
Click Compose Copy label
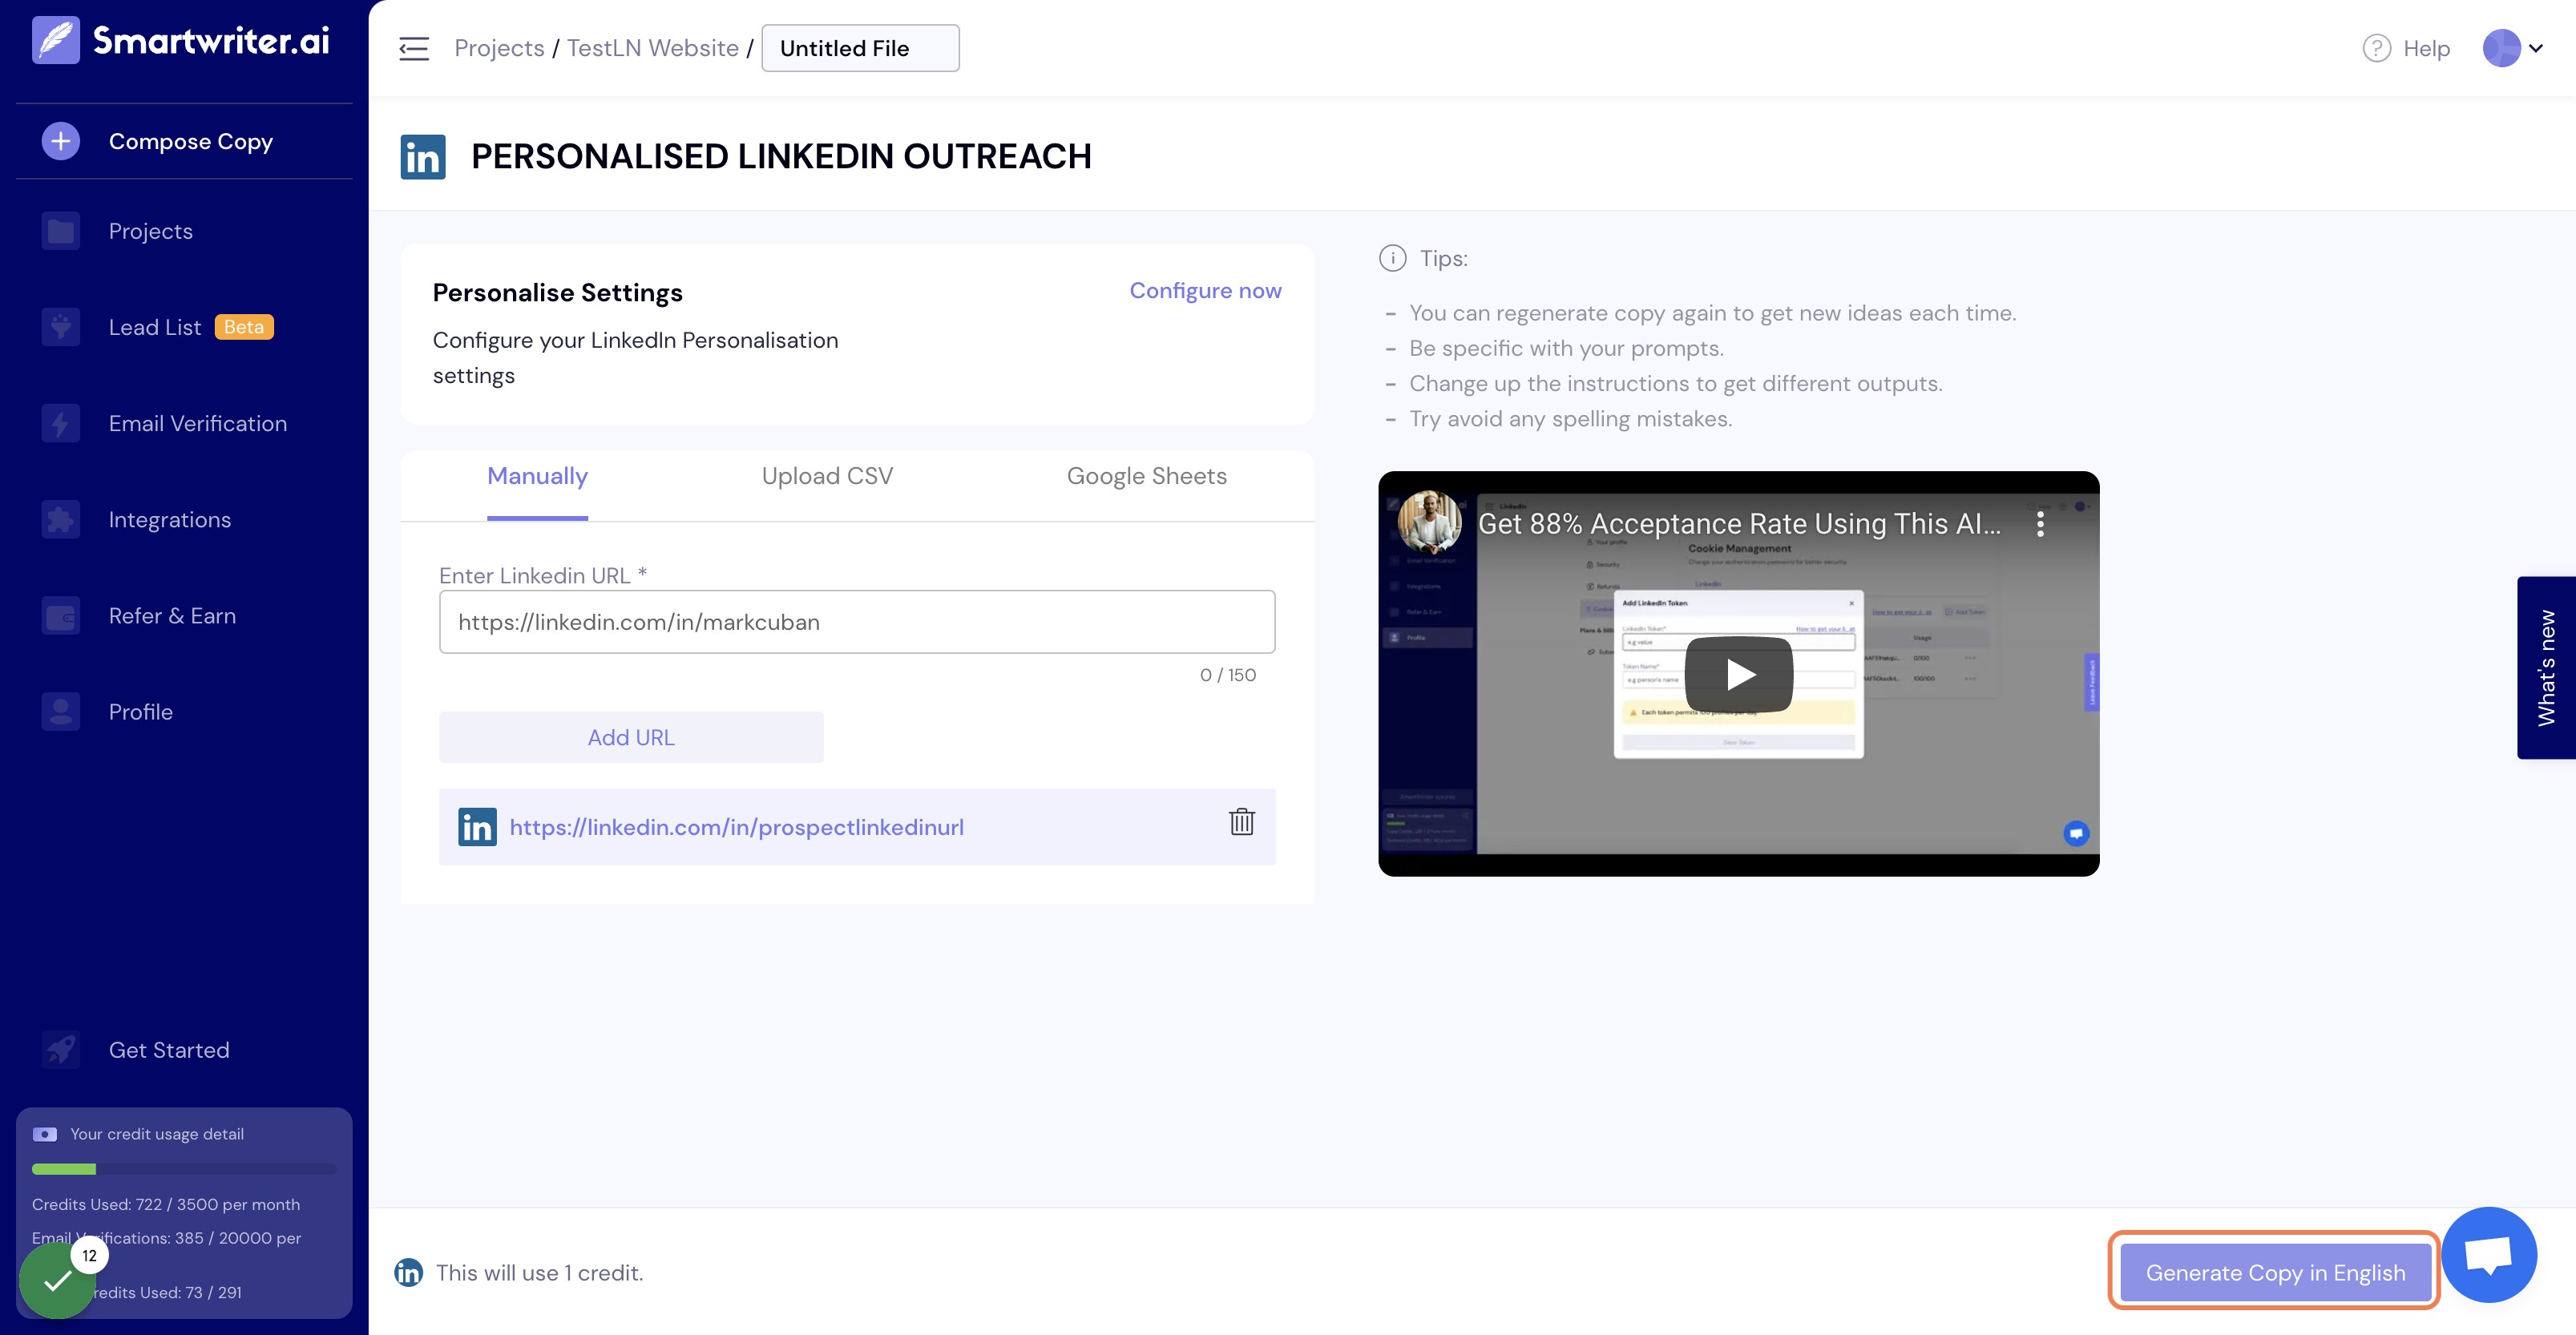[190, 141]
